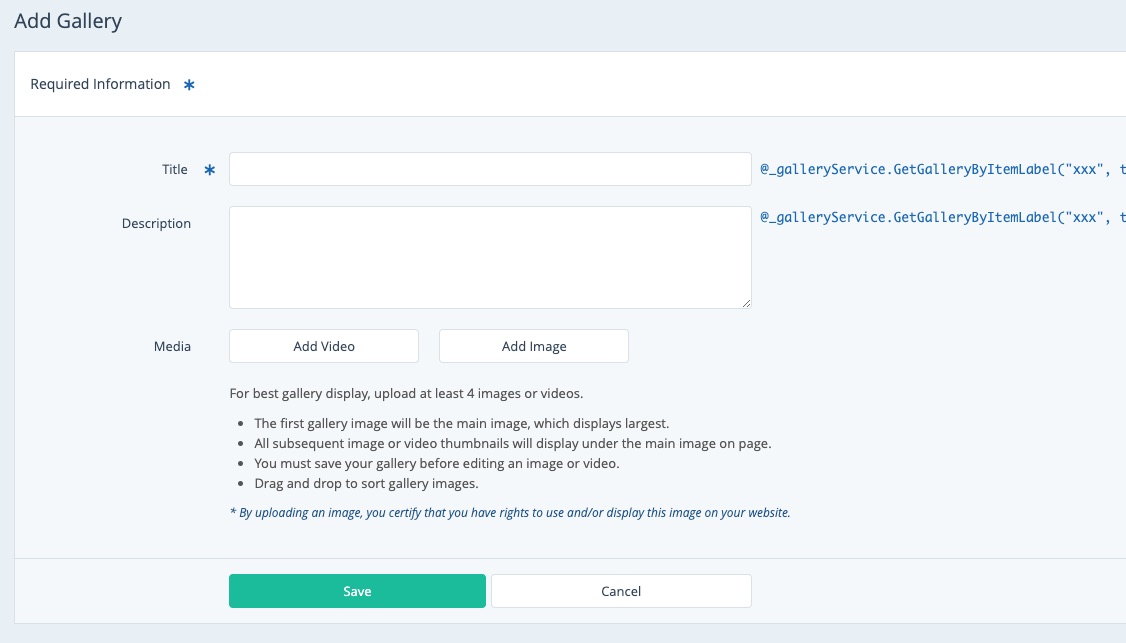The height and width of the screenshot is (643, 1126).
Task: Click the Media label
Action: [x=172, y=347]
